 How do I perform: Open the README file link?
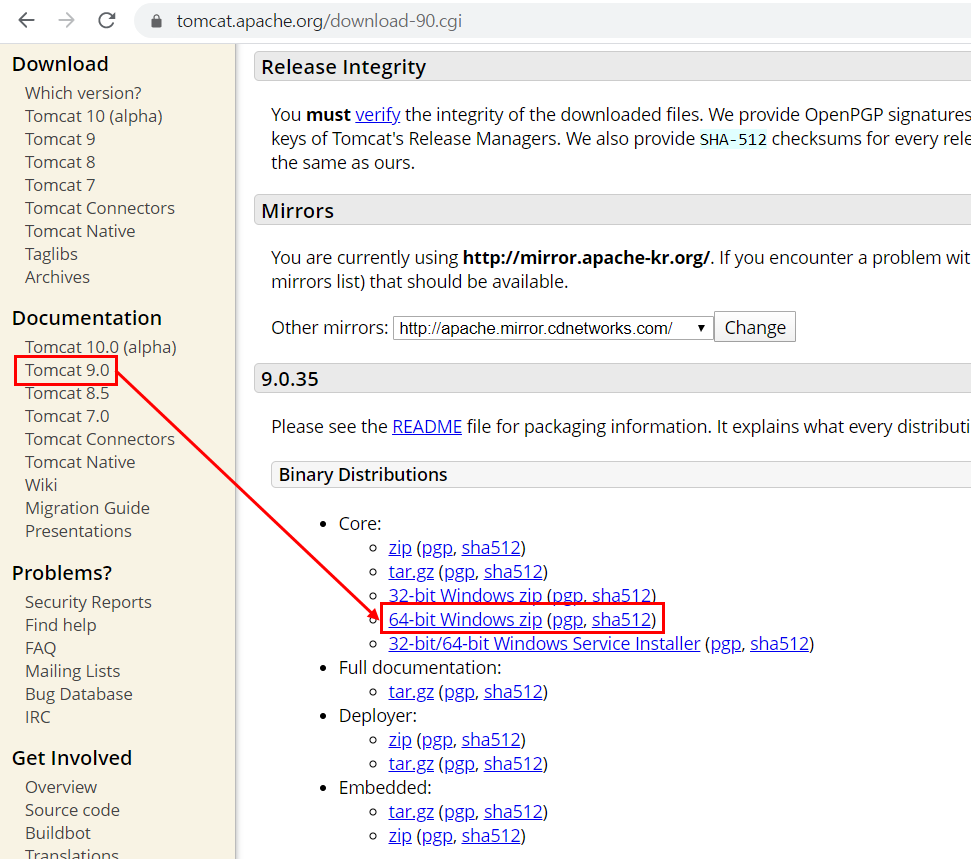click(x=427, y=427)
